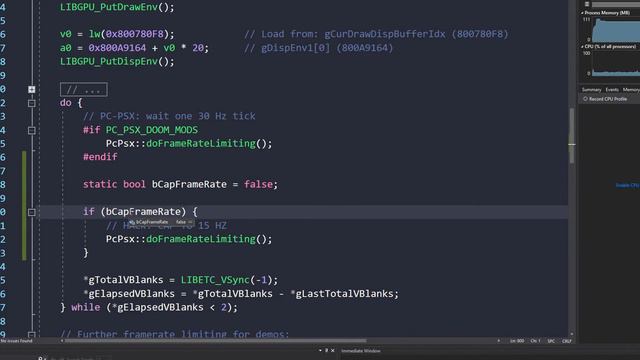Toggle auto-hide pin on bottom tool window
This screenshot has height=360, width=640.
pos(326,350)
